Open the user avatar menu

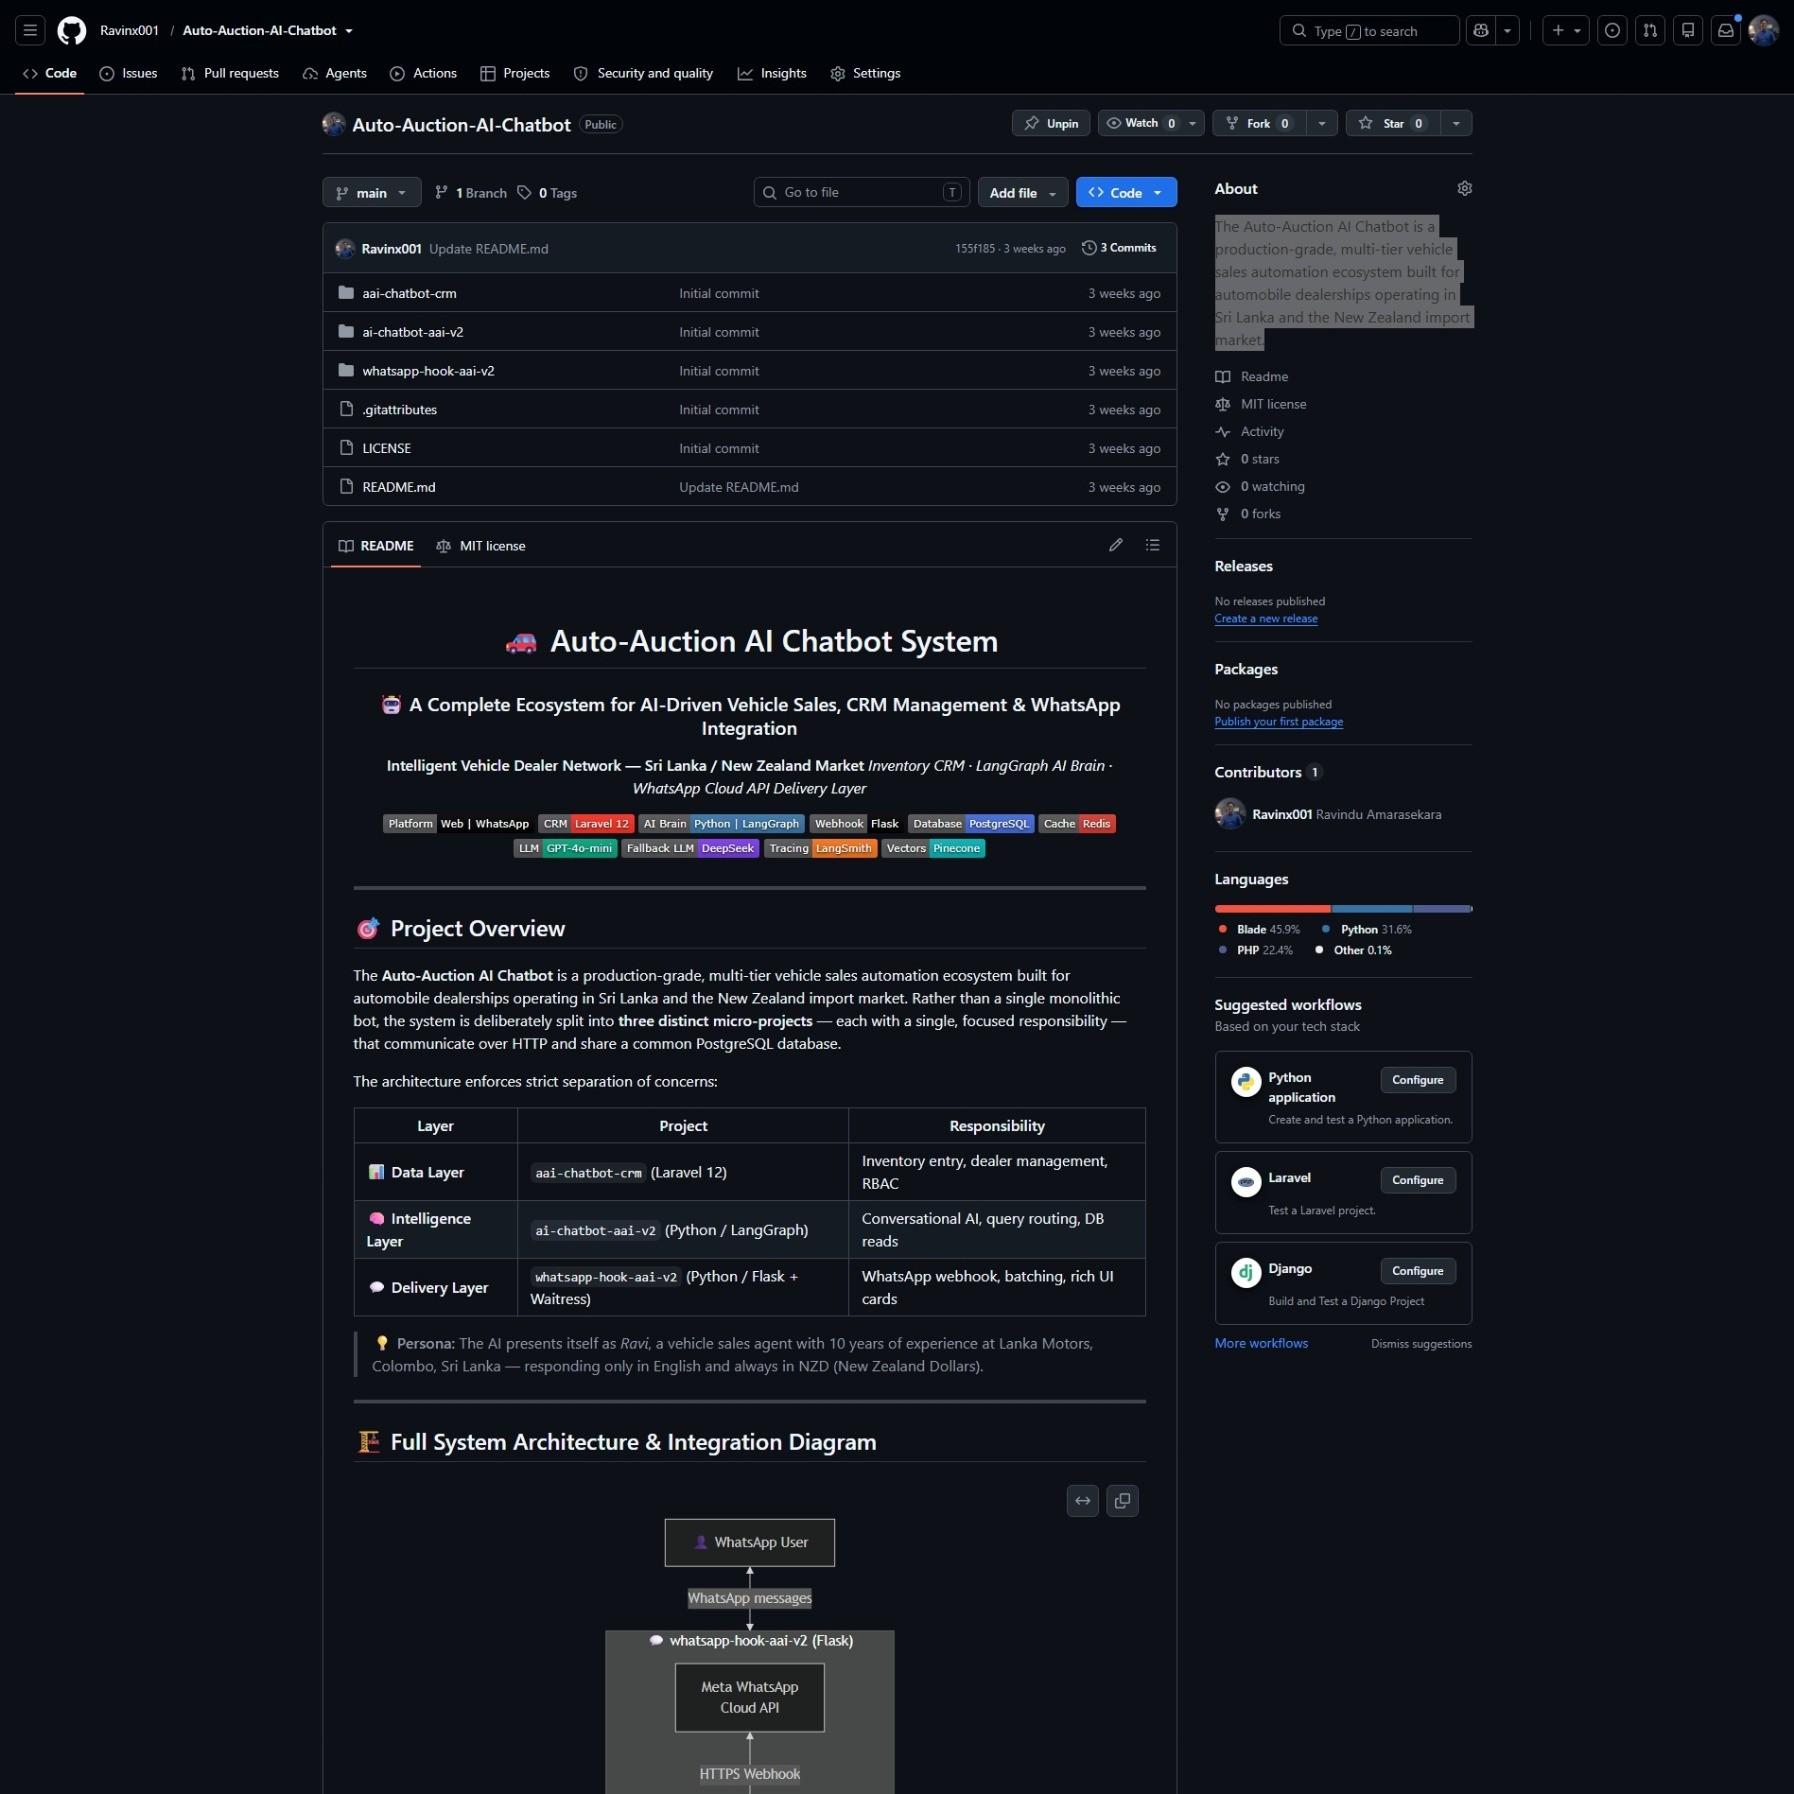1763,30
